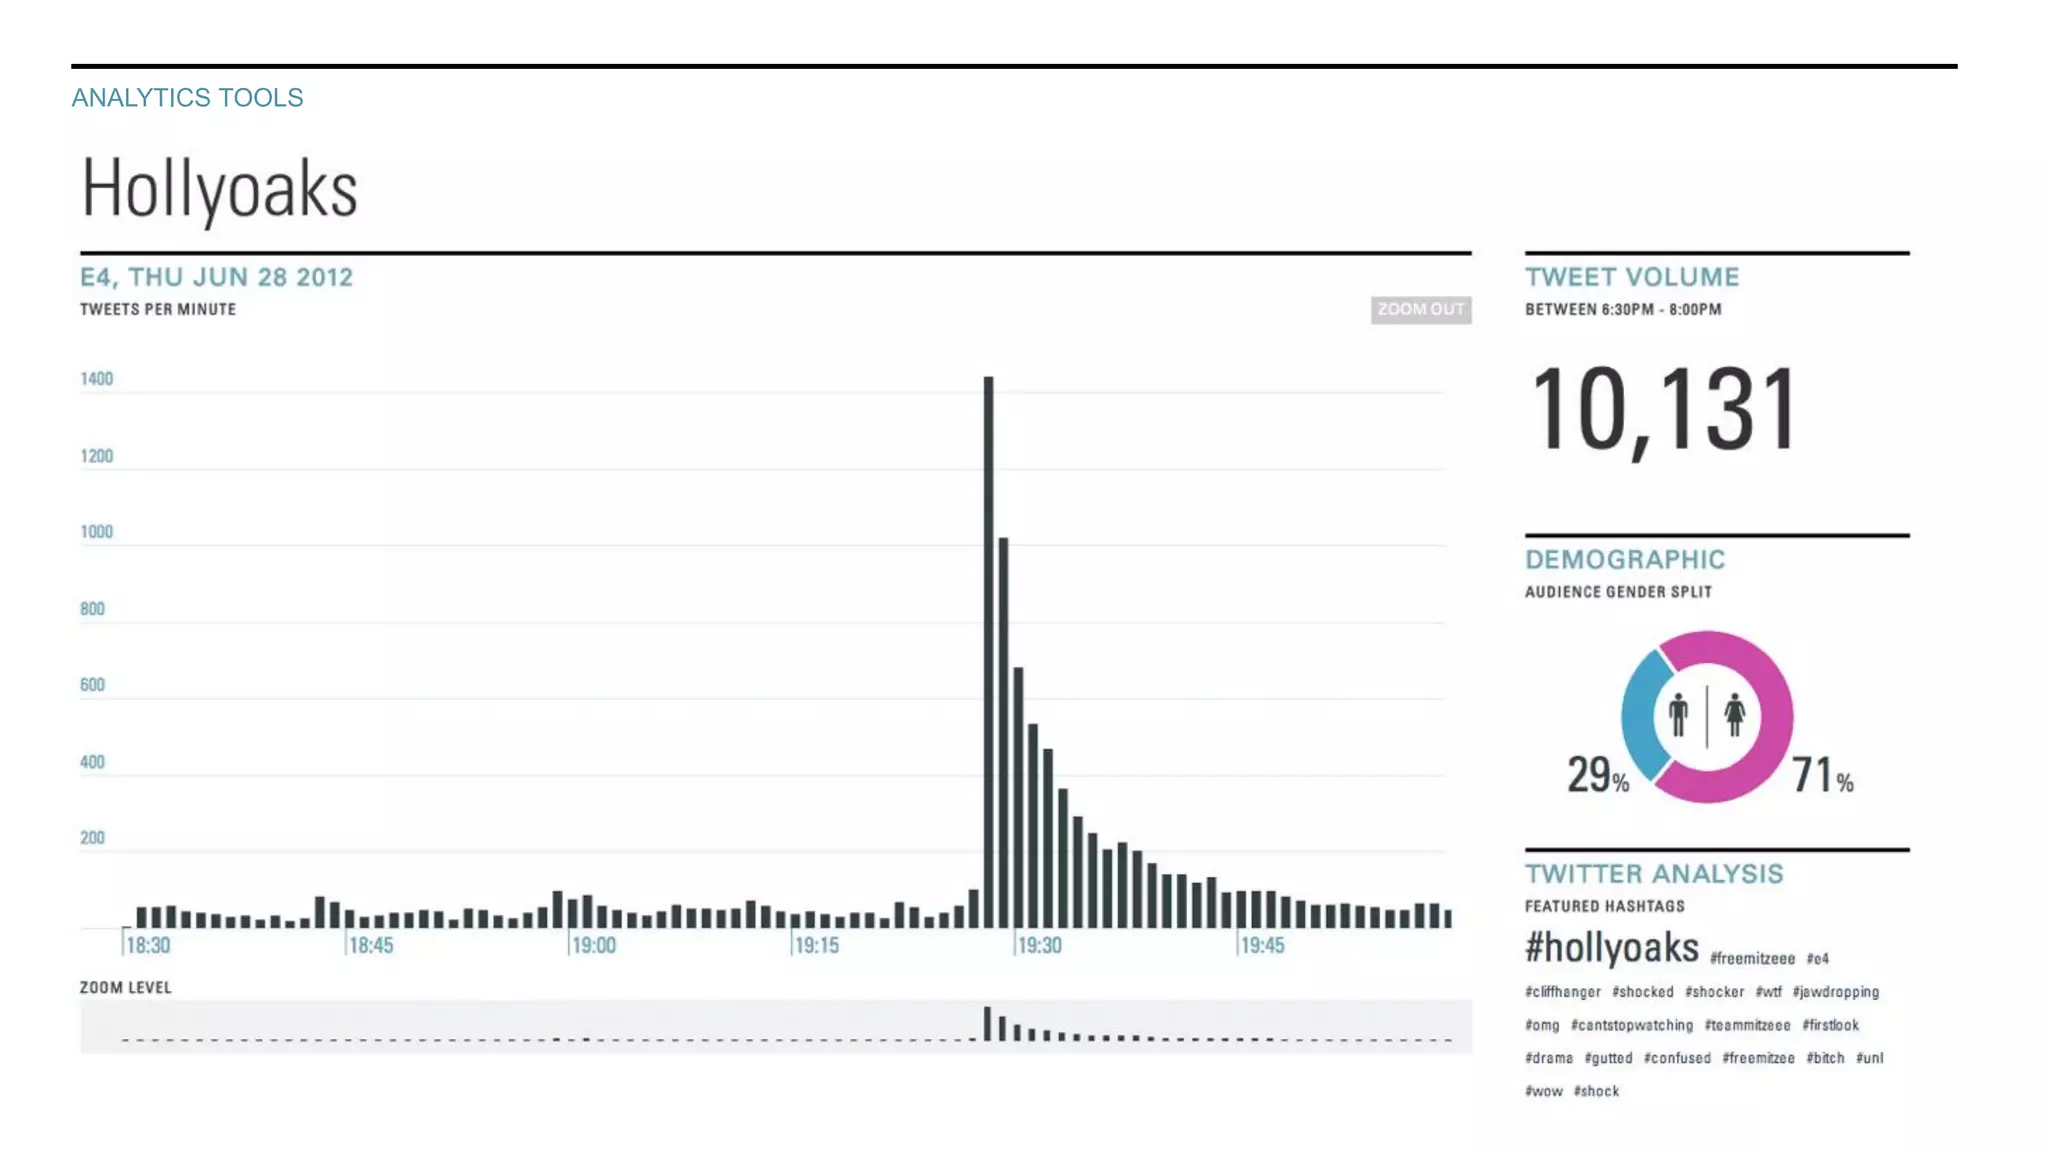This screenshot has width=2048, height=1152.
Task: Click the 29% male percentage label
Action: [1597, 775]
